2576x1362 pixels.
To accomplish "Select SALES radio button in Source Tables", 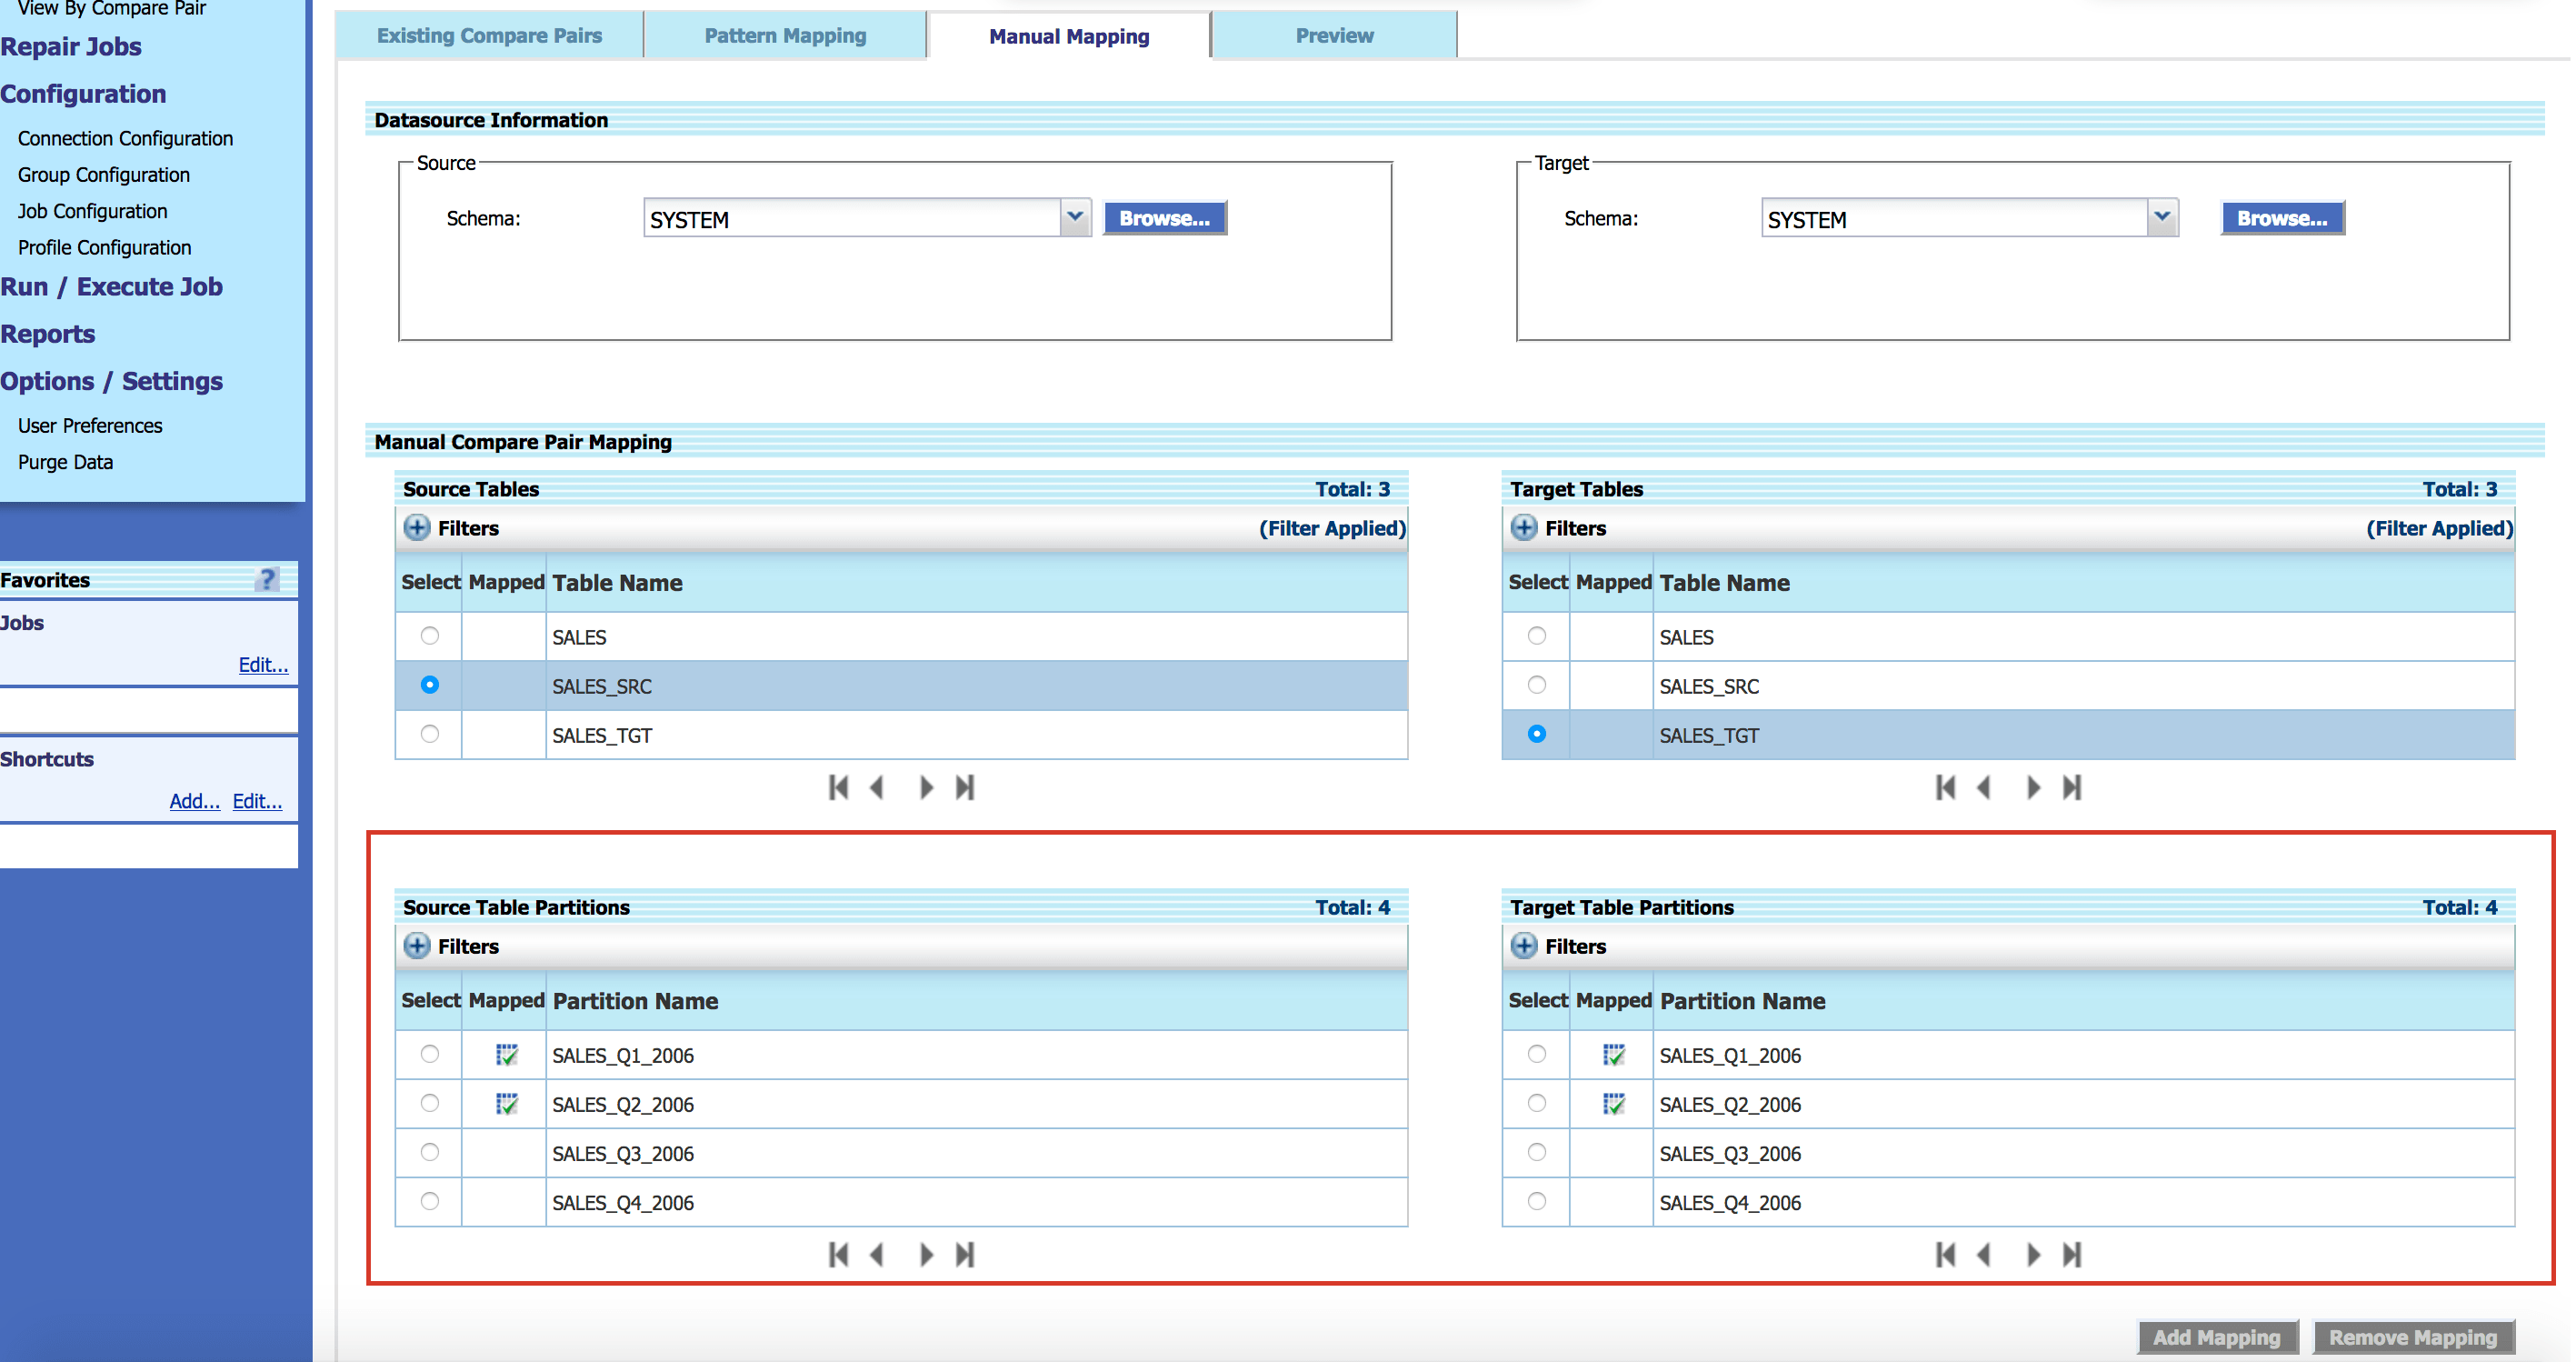I will 429,636.
